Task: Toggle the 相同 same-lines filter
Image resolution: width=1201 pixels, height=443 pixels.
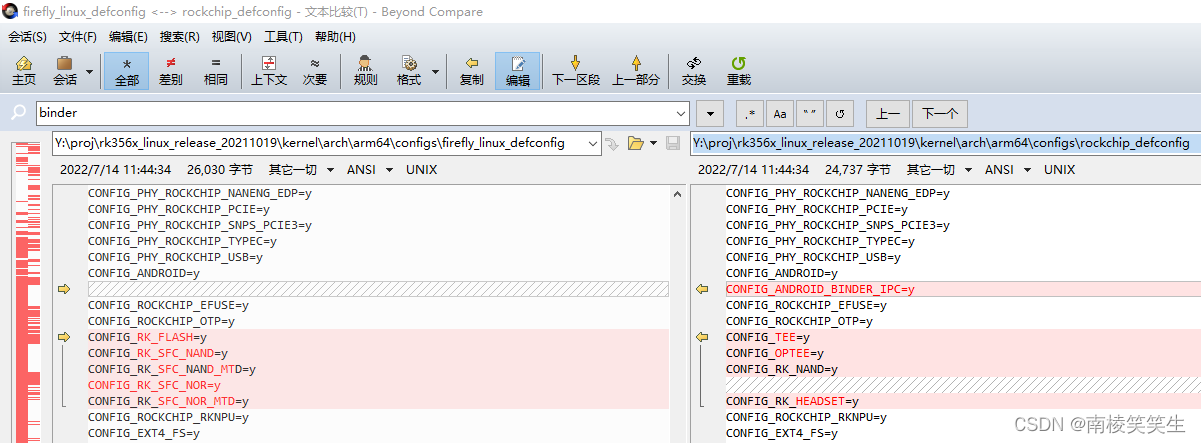Action: coord(215,71)
